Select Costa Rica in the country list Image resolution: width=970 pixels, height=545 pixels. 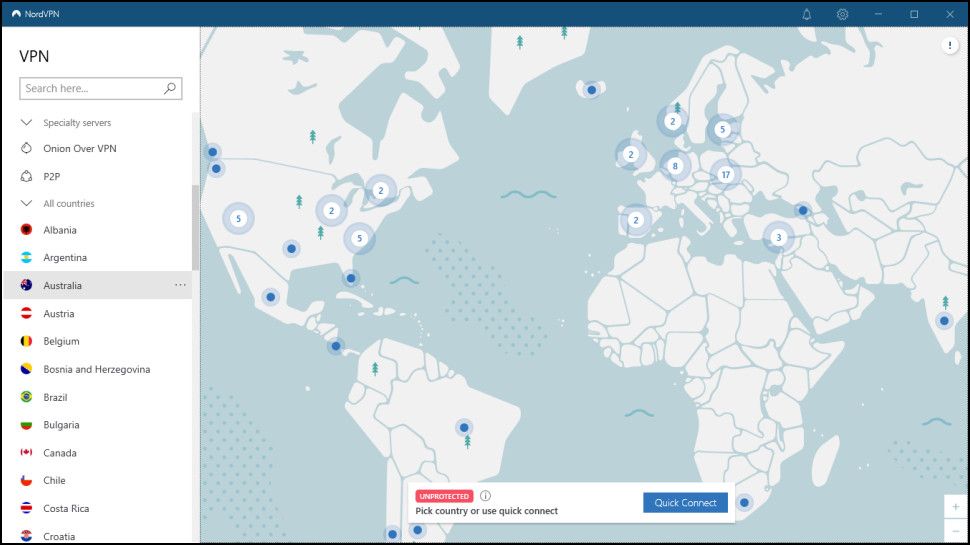(97, 508)
